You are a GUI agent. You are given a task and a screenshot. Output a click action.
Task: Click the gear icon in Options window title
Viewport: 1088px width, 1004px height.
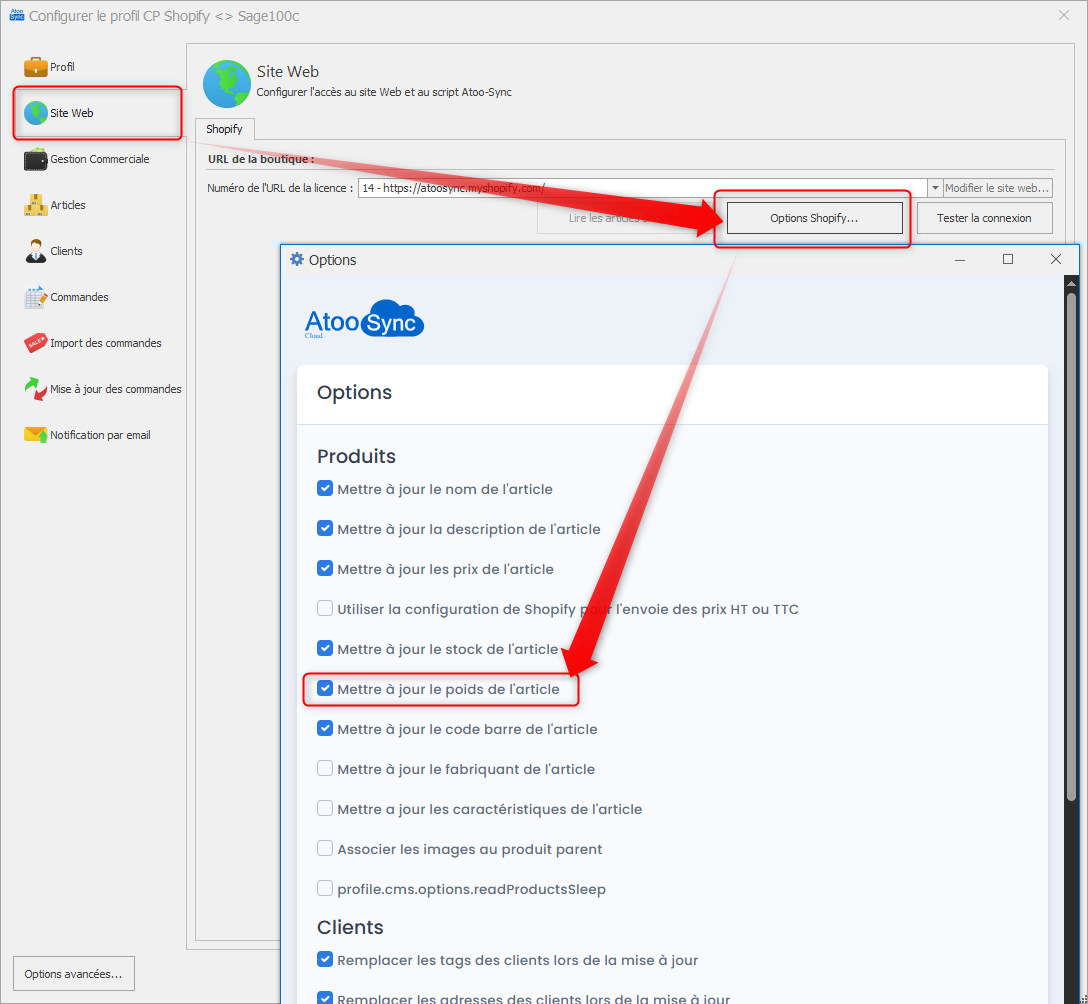point(297,259)
